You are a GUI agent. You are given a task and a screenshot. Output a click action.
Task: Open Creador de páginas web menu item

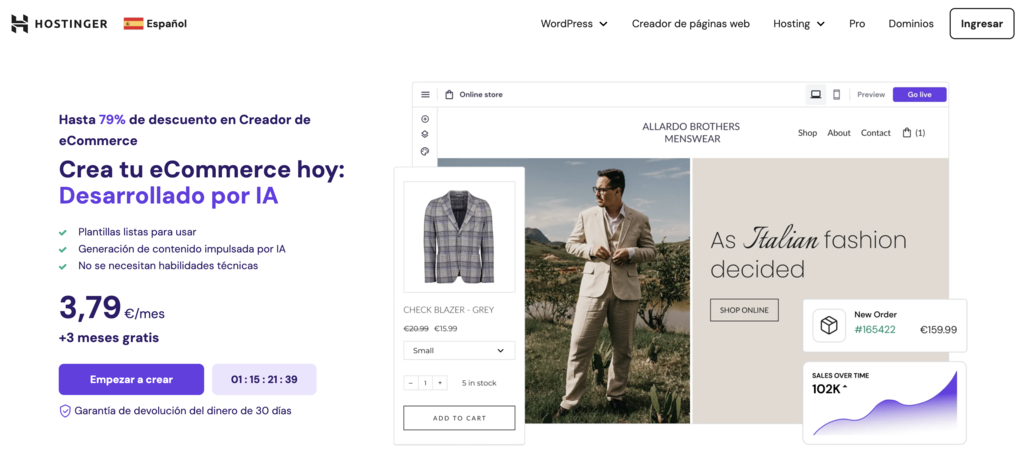coord(690,24)
